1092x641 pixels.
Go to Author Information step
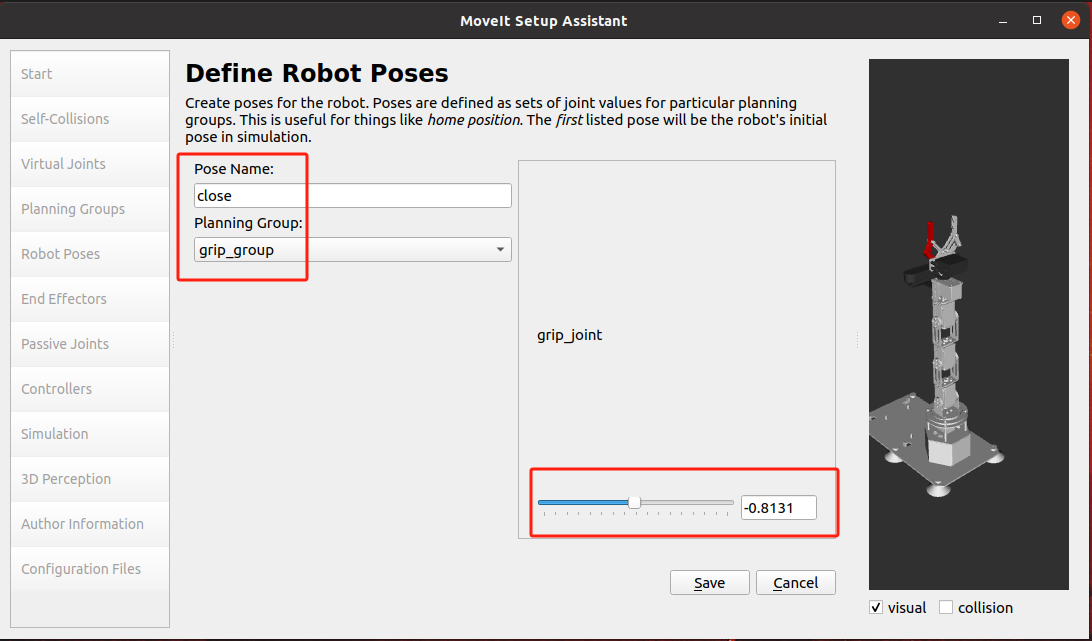point(90,524)
